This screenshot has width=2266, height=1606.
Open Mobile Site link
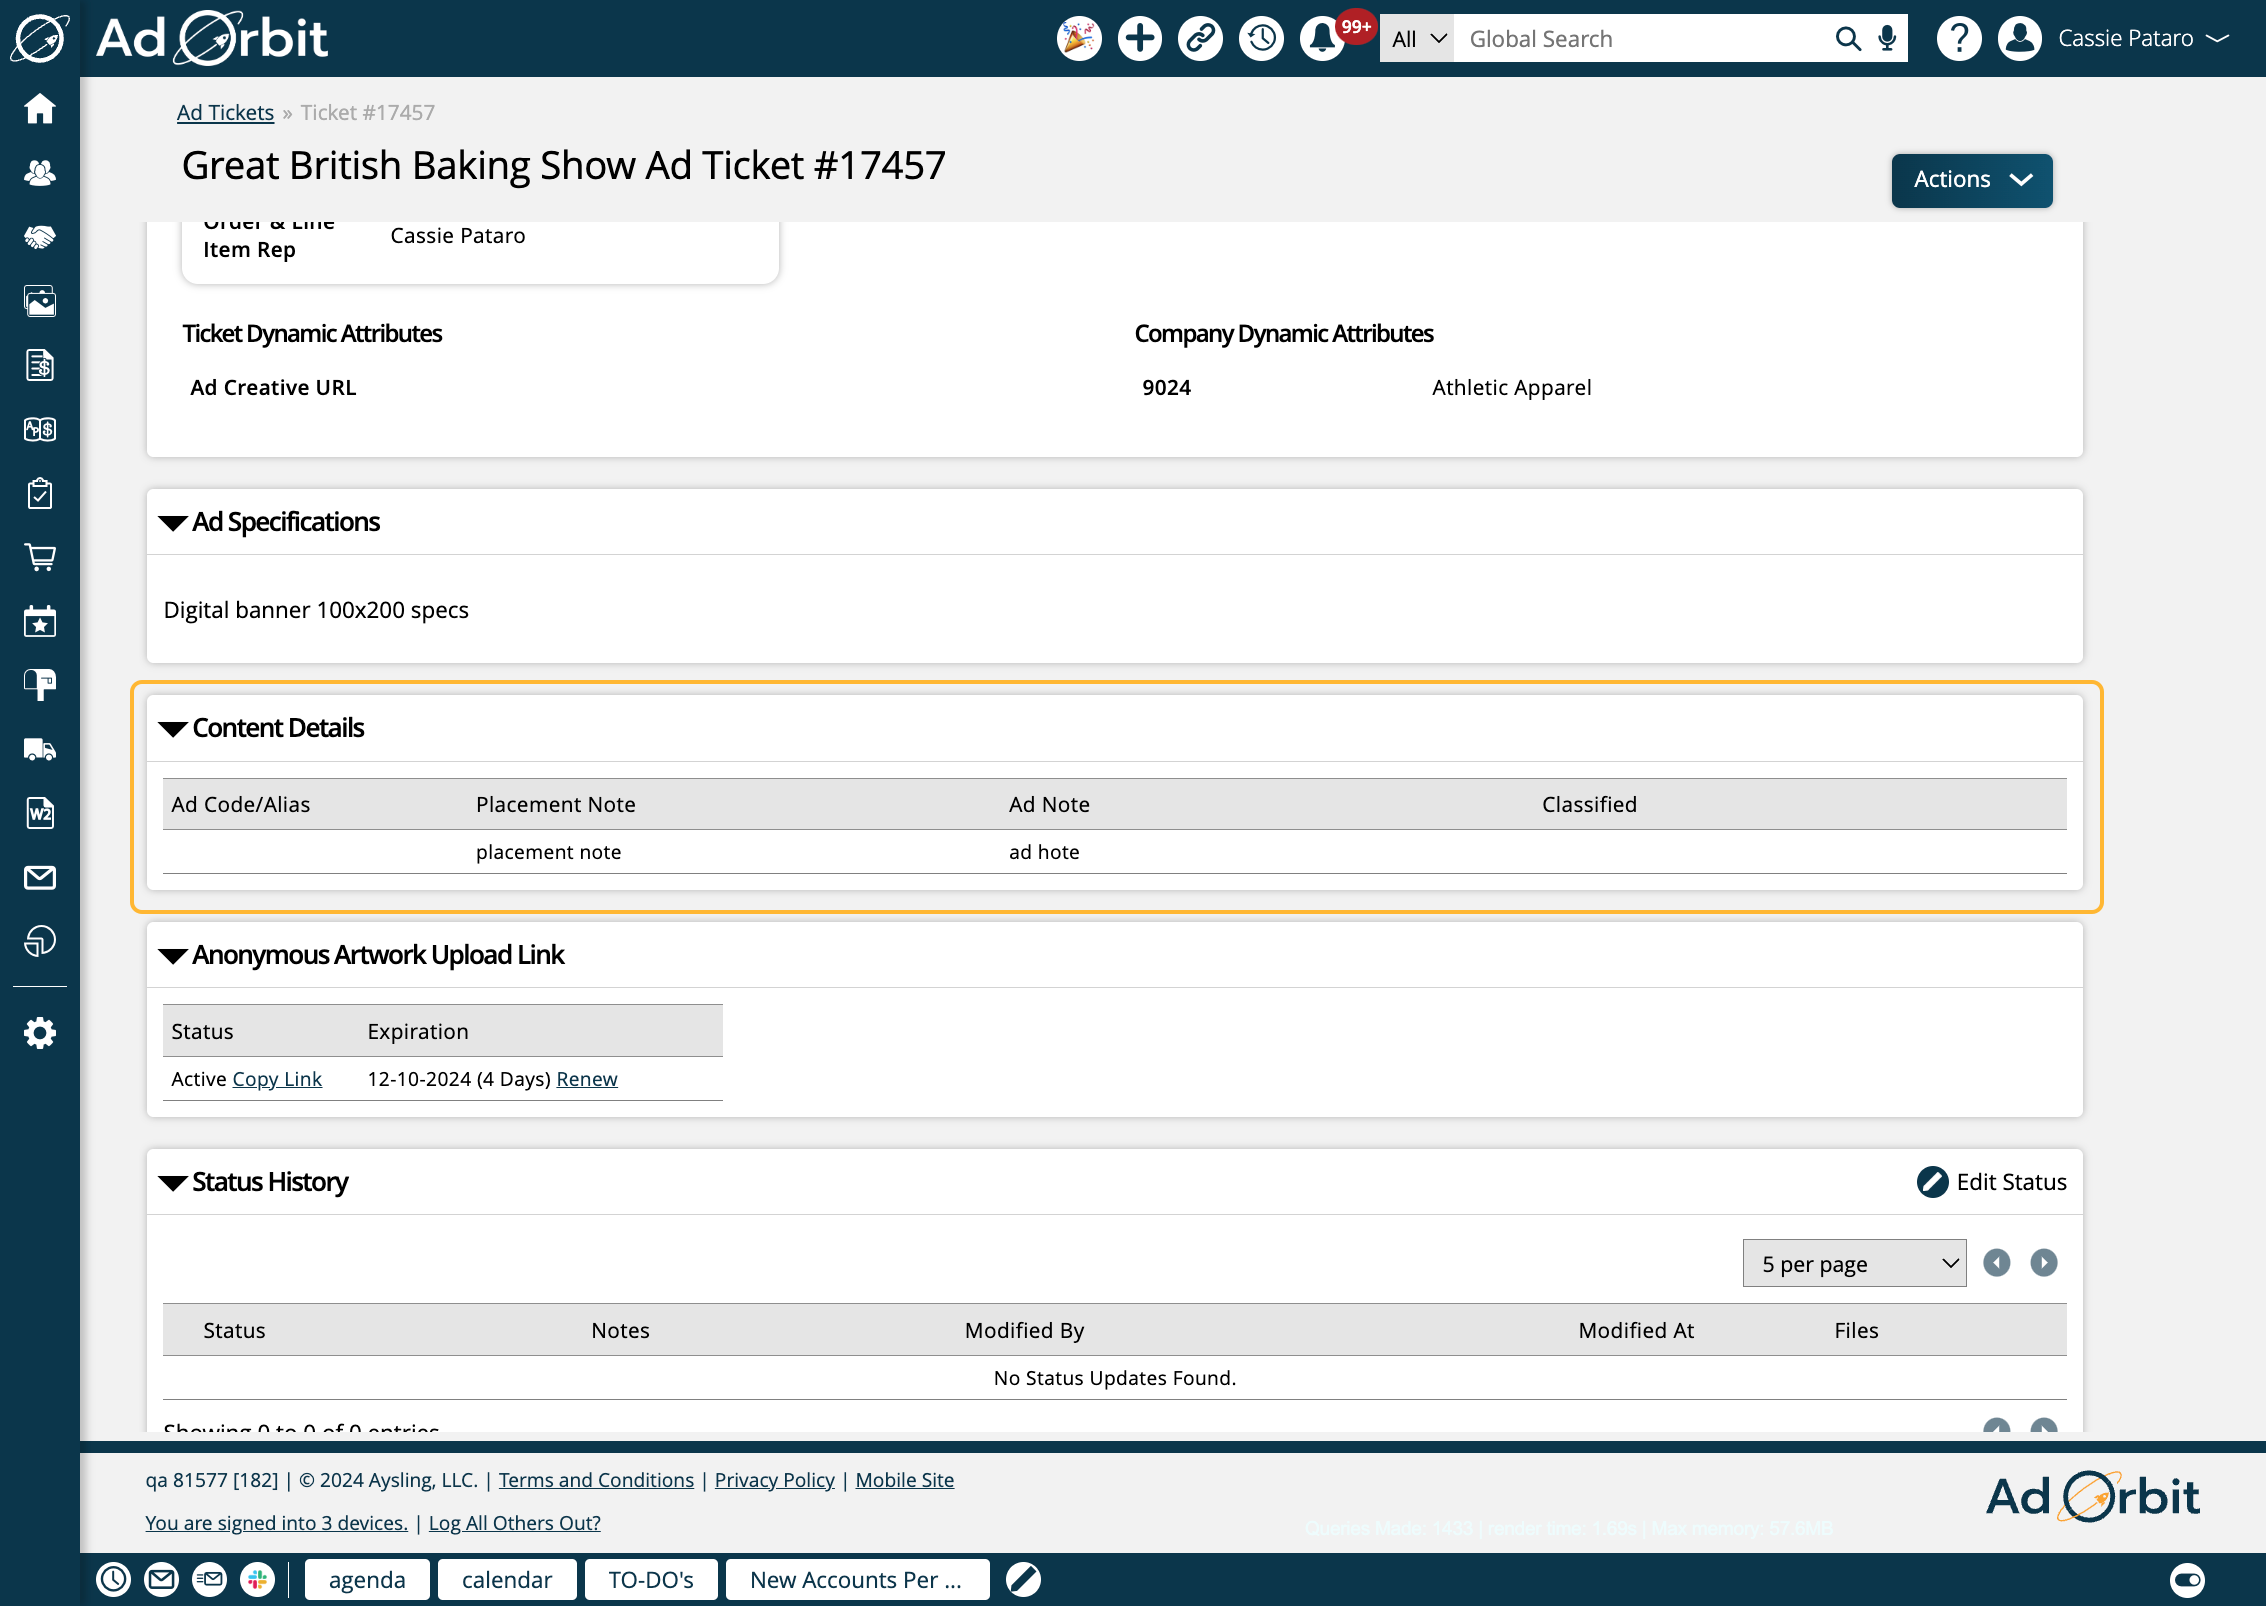(x=905, y=1480)
